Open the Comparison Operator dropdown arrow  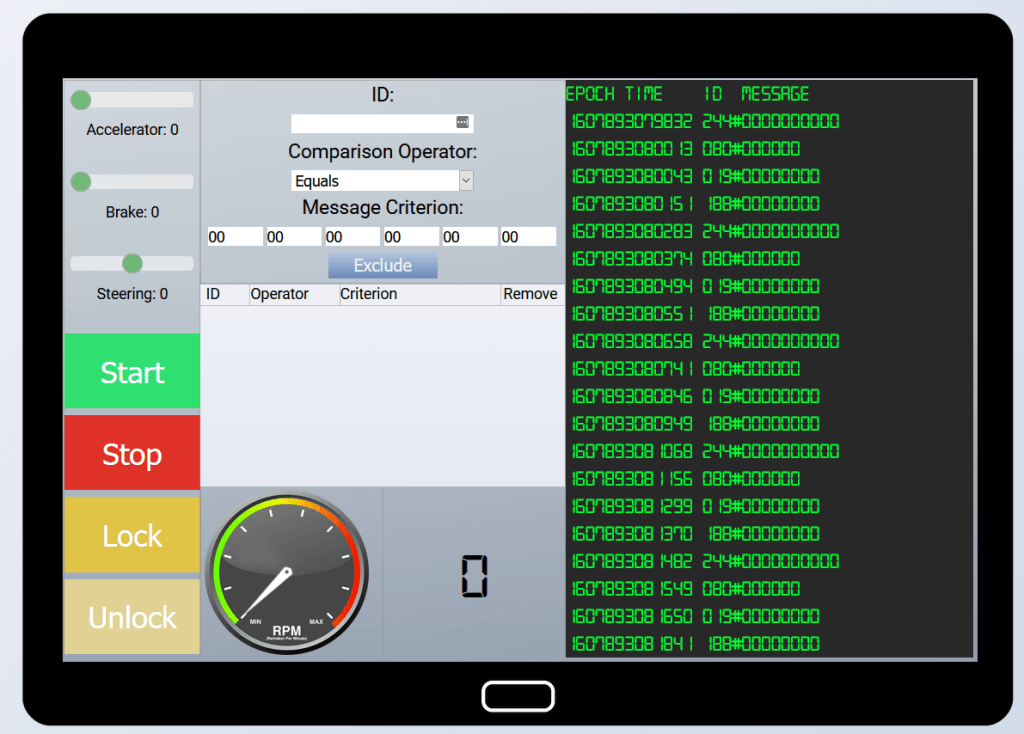pyautogui.click(x=465, y=181)
